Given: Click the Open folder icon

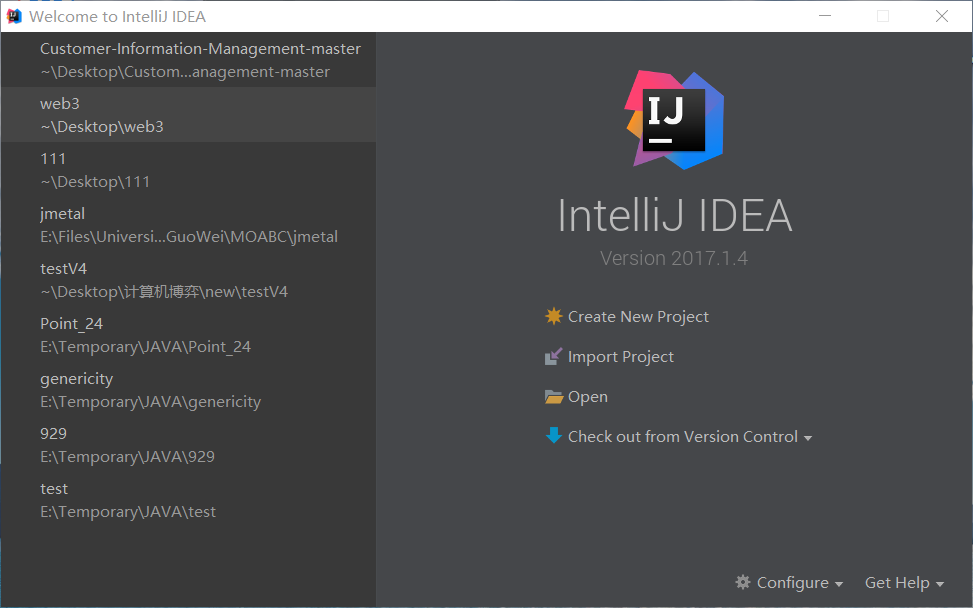Looking at the screenshot, I should coord(554,396).
